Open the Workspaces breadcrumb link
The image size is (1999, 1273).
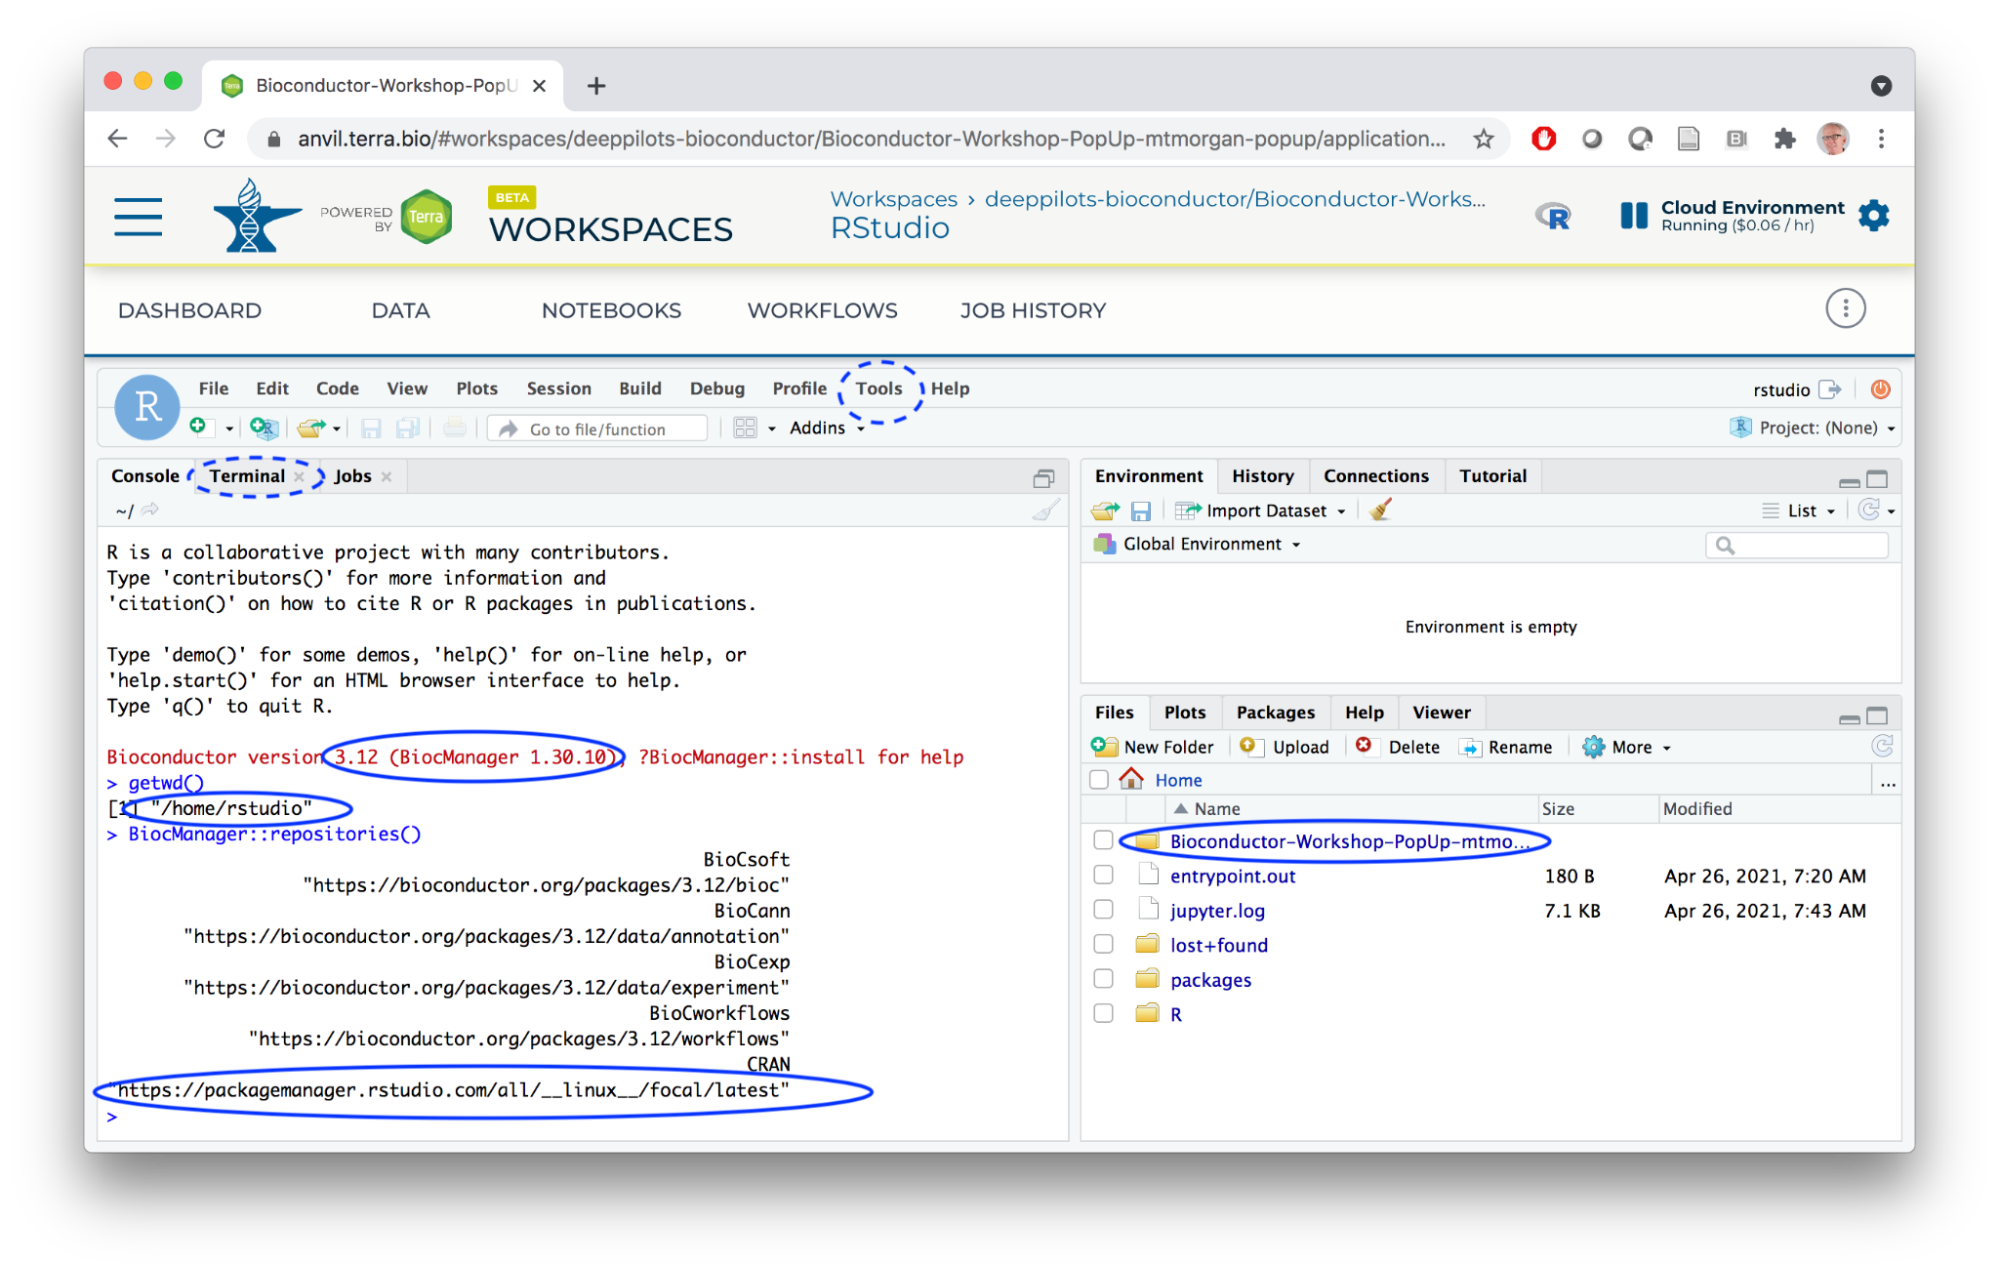[x=894, y=199]
